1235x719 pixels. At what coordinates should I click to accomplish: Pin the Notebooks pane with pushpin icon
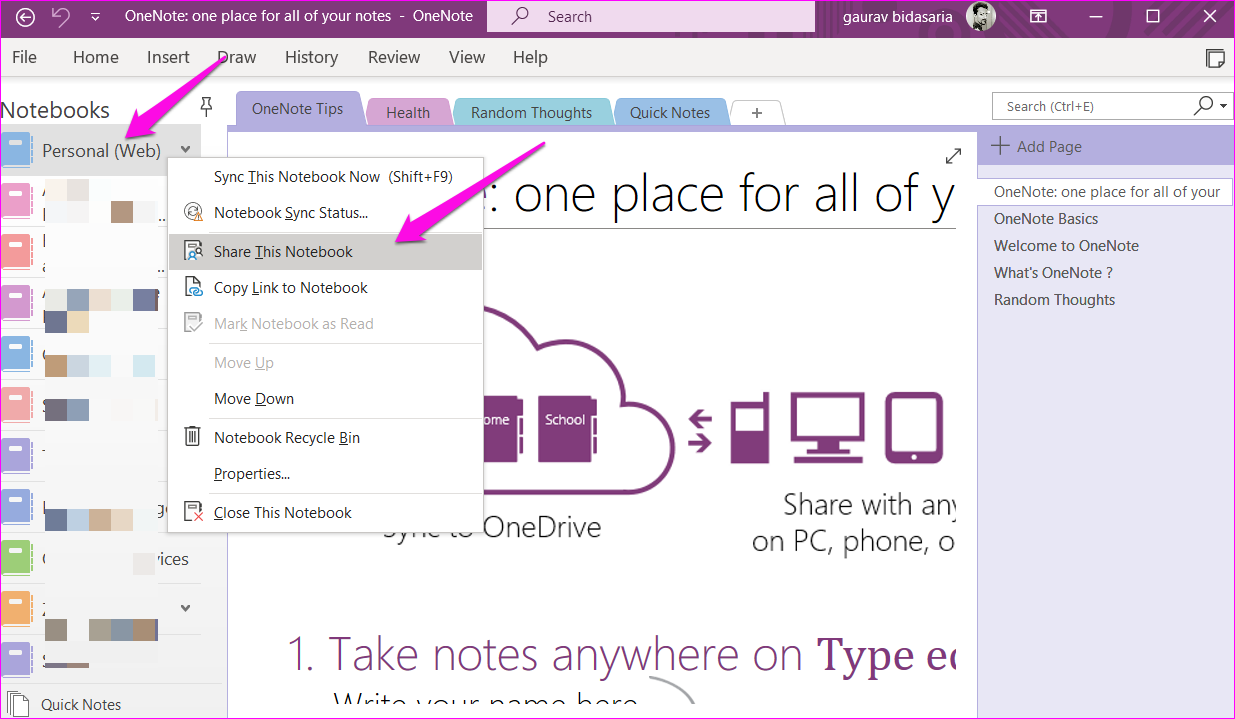[207, 106]
